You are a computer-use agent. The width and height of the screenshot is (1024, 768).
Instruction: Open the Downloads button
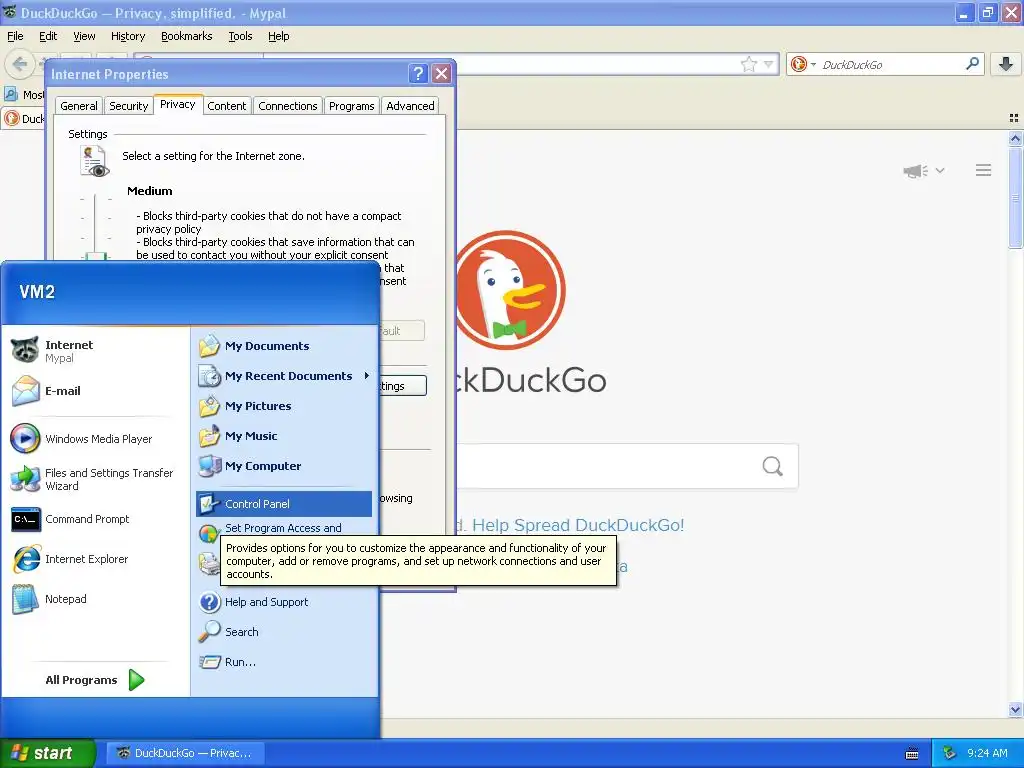1006,63
